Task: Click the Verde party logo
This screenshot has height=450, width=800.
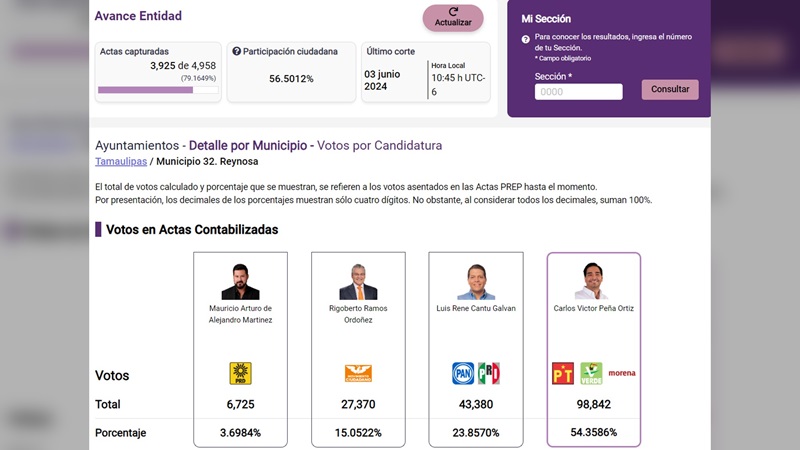Action: [591, 374]
